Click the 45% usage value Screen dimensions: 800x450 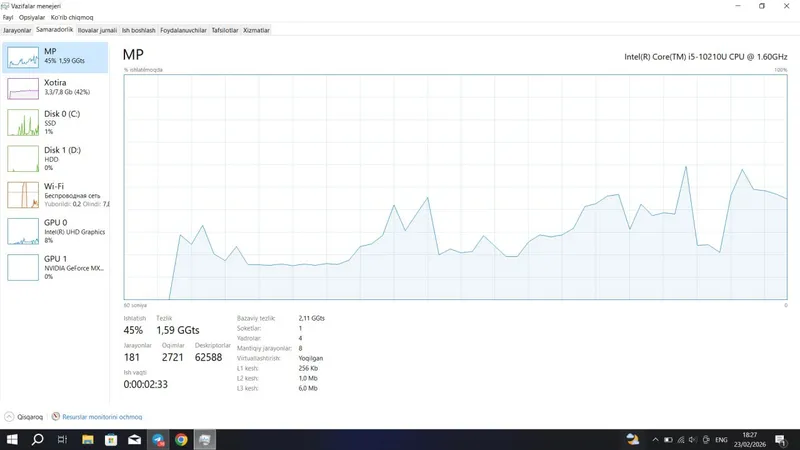tap(133, 331)
